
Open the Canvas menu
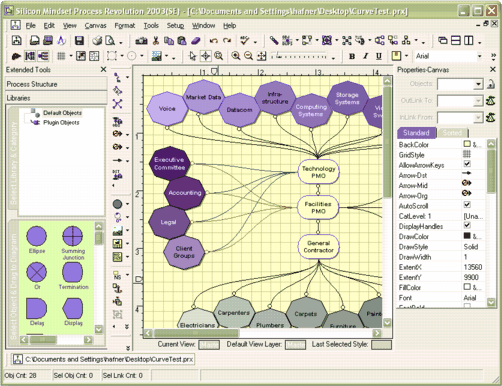(95, 26)
